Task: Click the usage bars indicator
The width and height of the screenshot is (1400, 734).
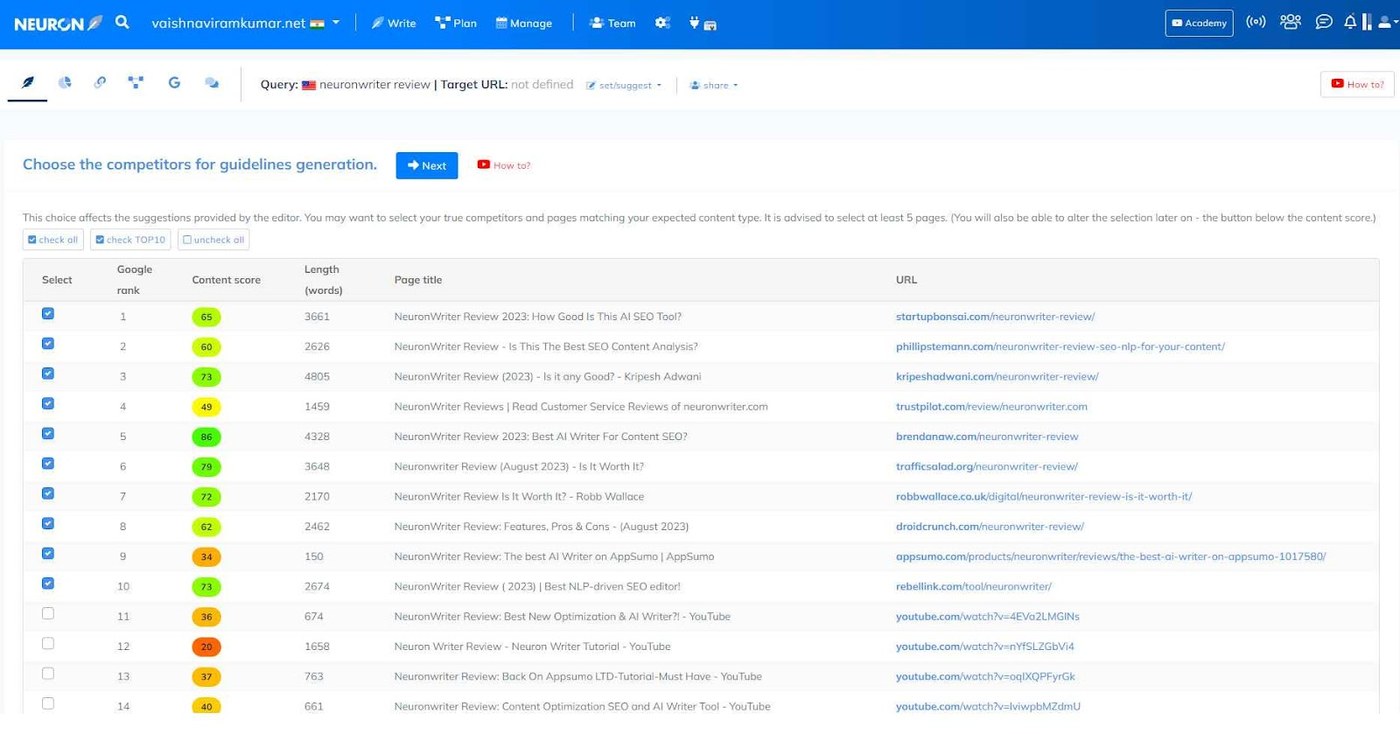Action: [1366, 22]
